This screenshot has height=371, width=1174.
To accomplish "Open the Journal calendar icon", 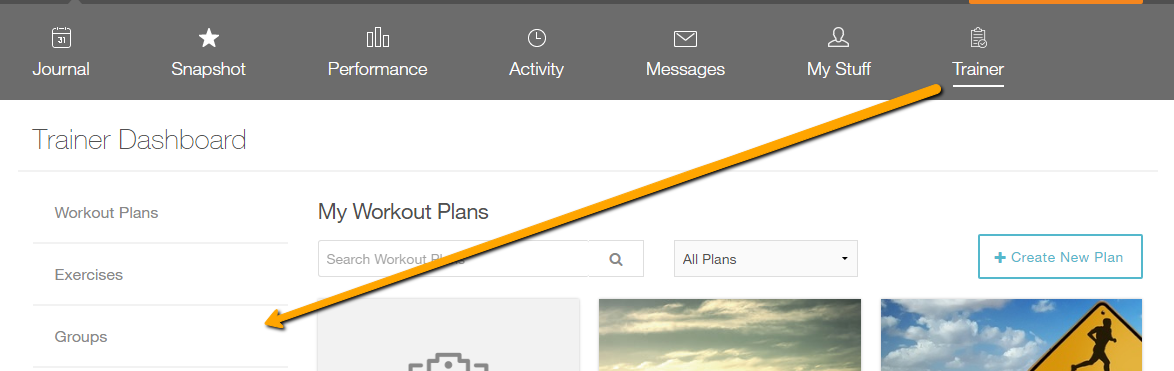I will (x=61, y=37).
